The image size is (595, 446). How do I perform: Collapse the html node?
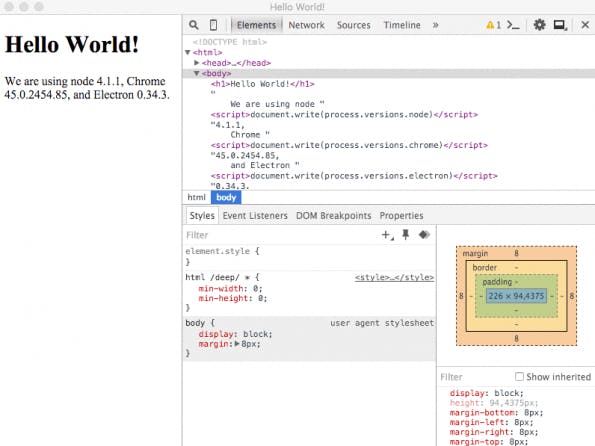[x=187, y=52]
